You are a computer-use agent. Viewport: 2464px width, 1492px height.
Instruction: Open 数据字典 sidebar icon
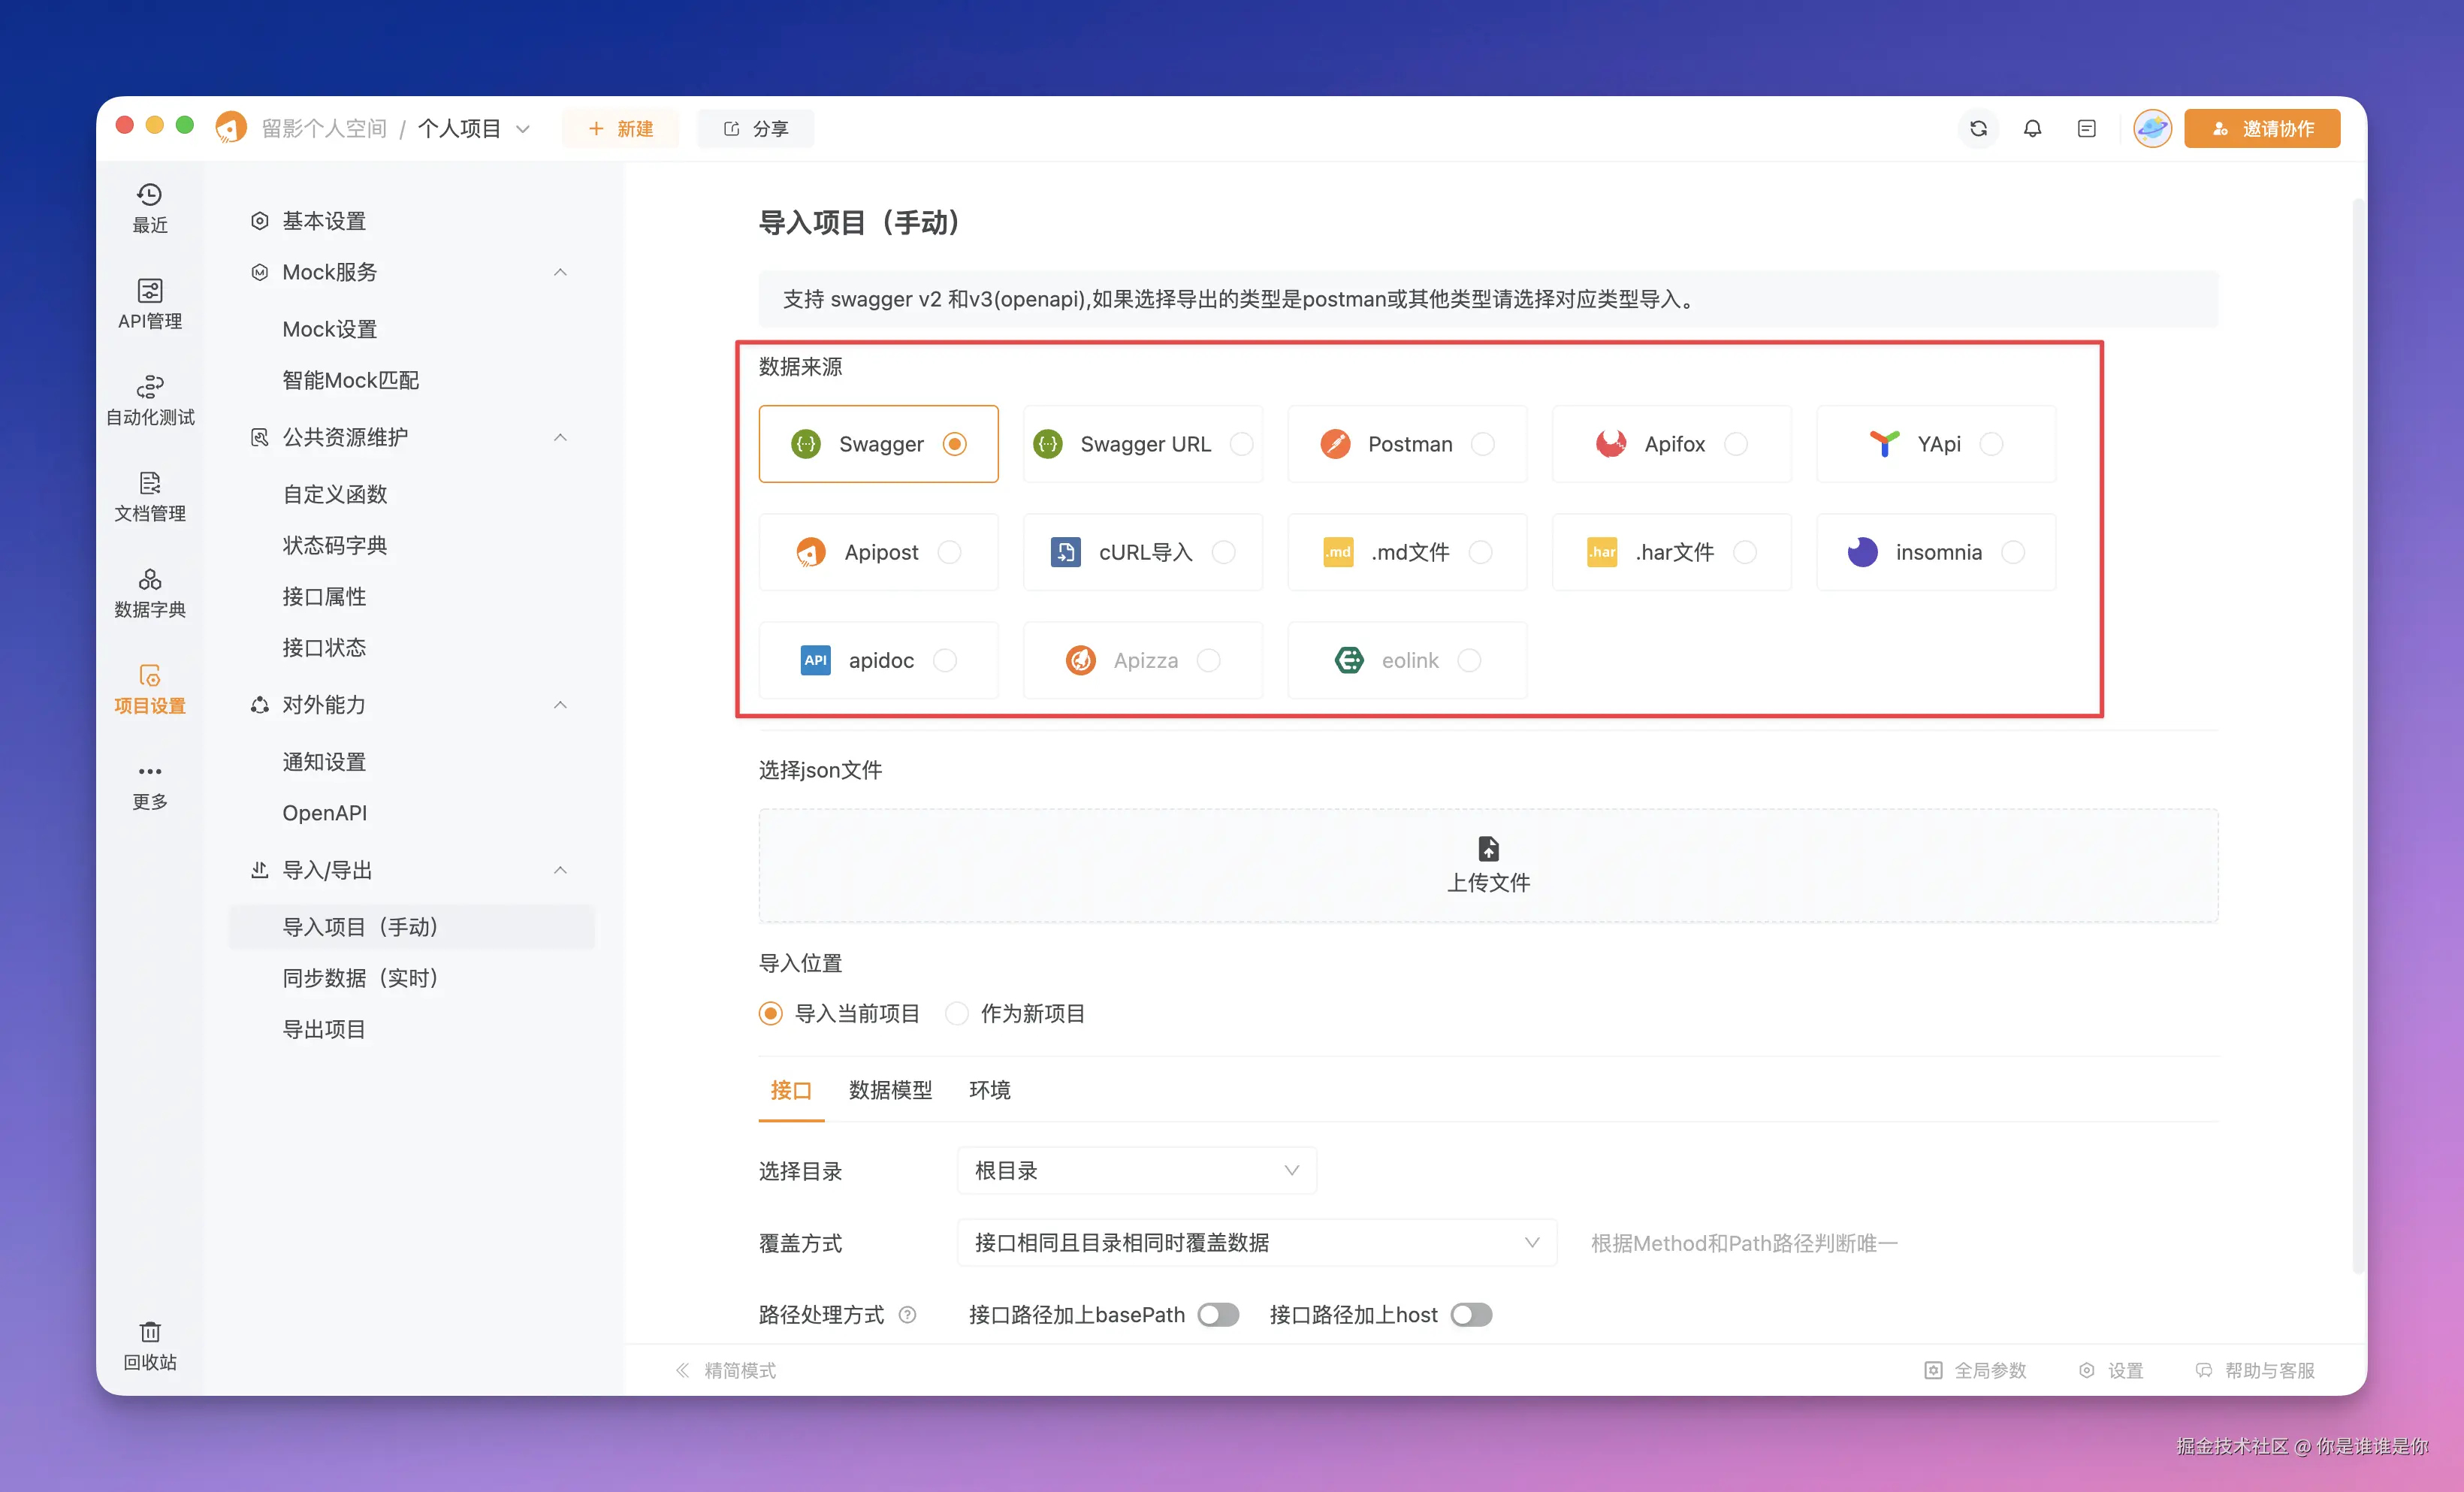click(149, 592)
